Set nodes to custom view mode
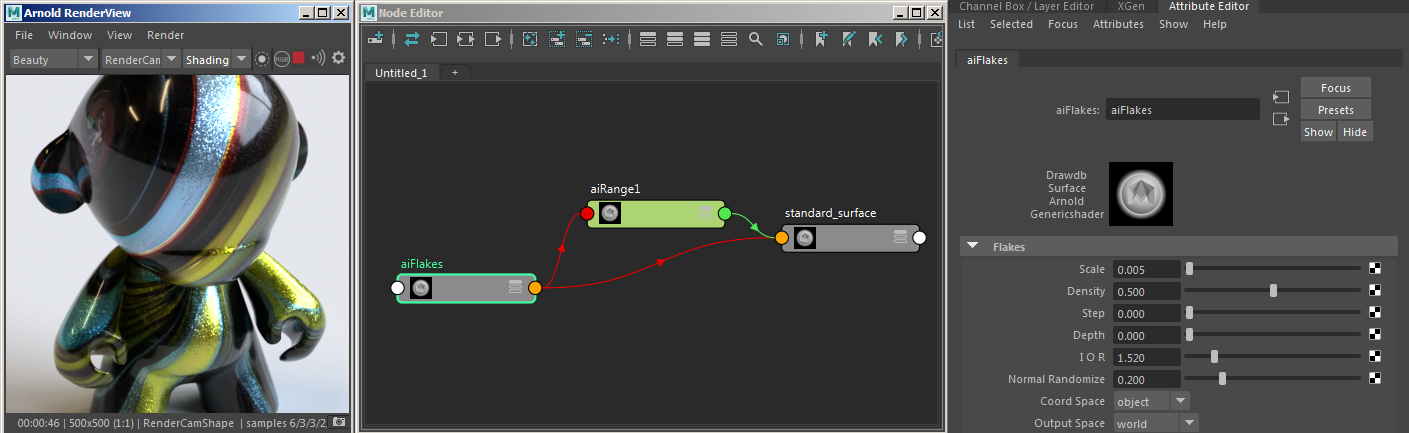The height and width of the screenshot is (433, 1409). tap(729, 39)
